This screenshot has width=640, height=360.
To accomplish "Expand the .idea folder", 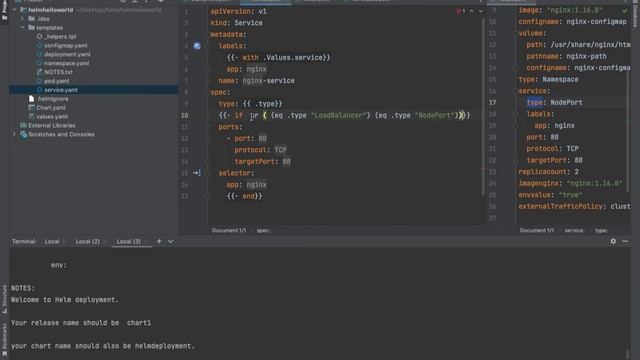I will coord(22,19).
